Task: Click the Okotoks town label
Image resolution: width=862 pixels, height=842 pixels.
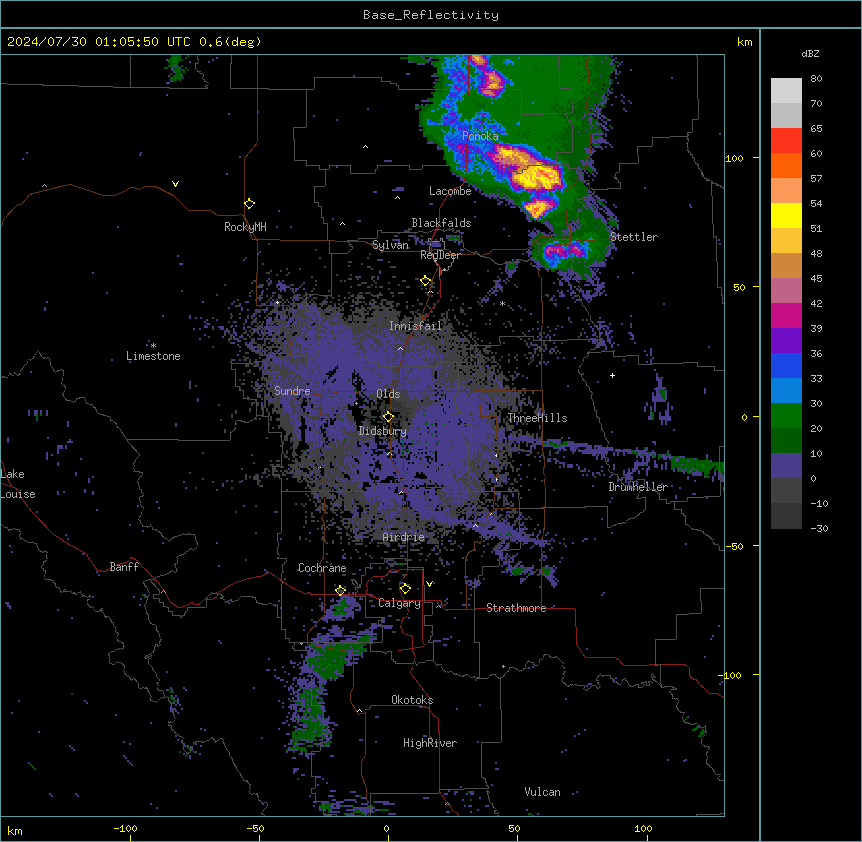Action: [x=412, y=700]
